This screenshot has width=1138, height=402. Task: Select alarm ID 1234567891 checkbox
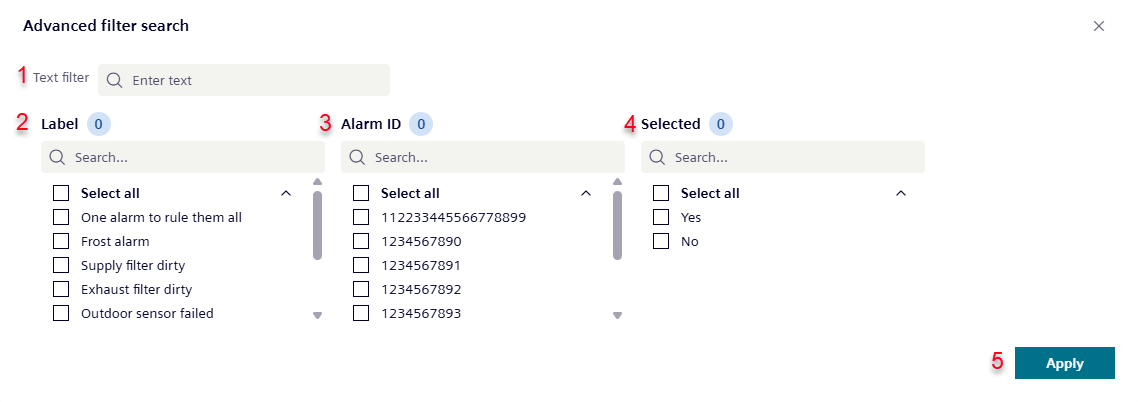[x=361, y=265]
